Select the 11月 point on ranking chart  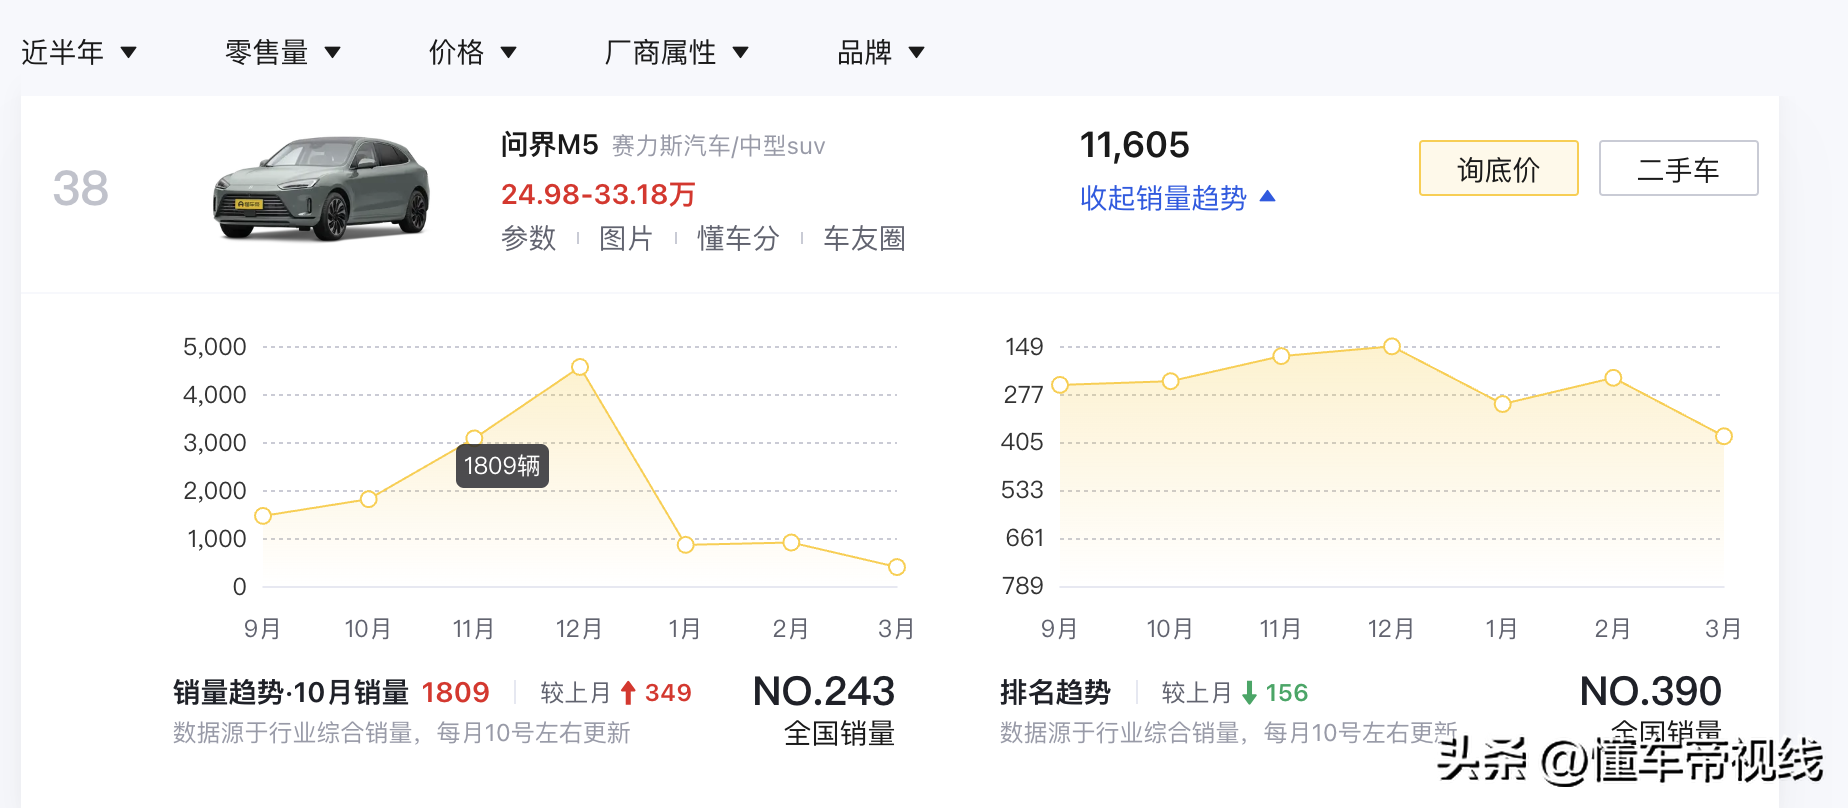(1281, 356)
